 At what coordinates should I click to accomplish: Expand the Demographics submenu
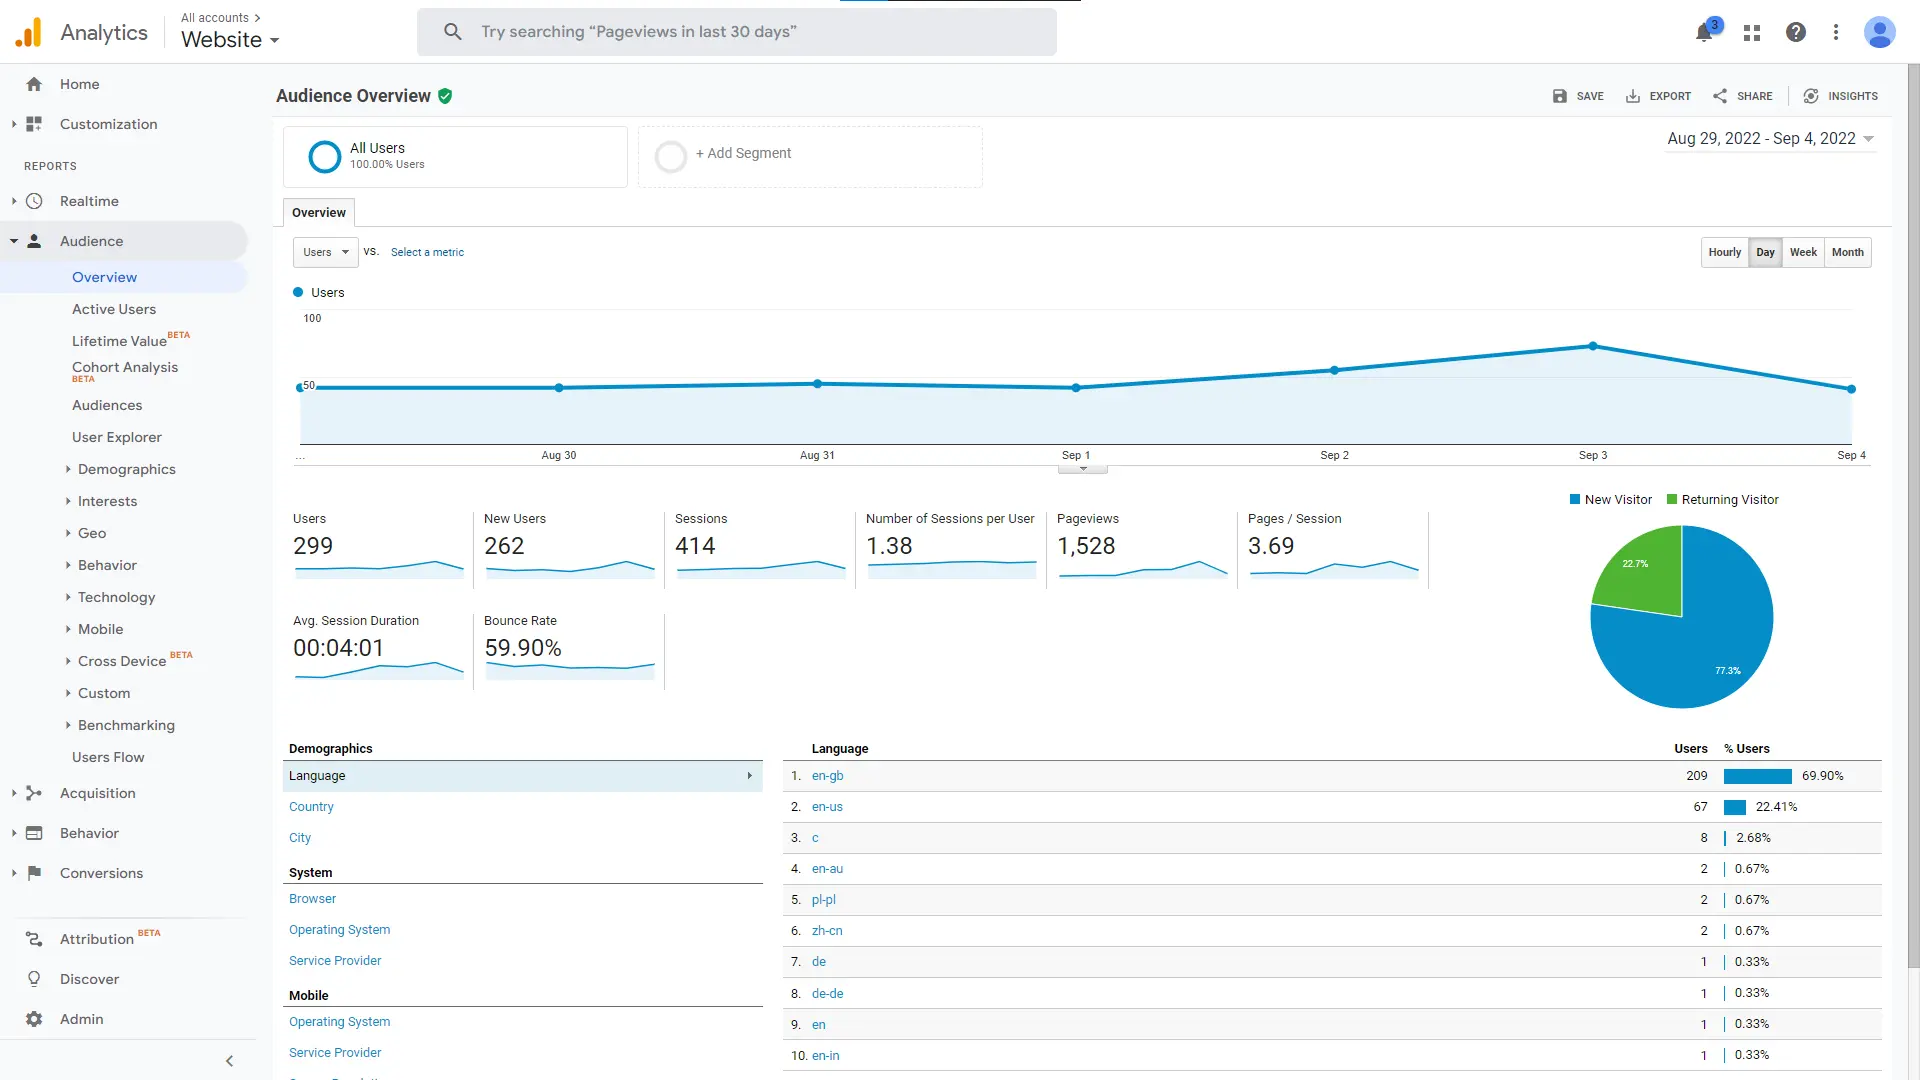[x=68, y=469]
